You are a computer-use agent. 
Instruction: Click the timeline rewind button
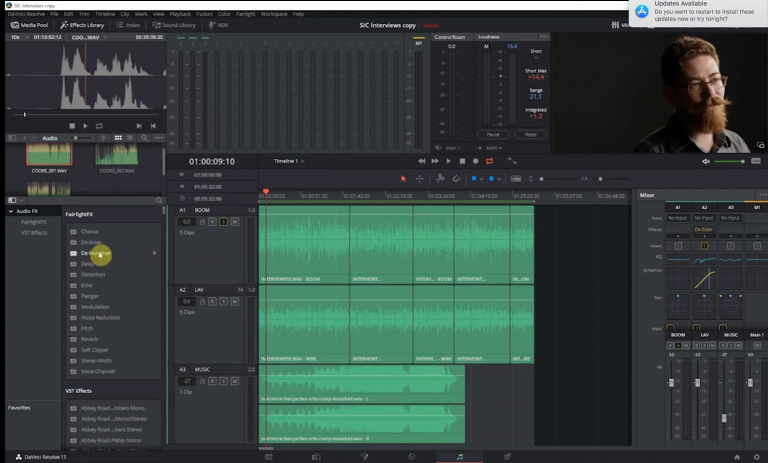pos(421,161)
